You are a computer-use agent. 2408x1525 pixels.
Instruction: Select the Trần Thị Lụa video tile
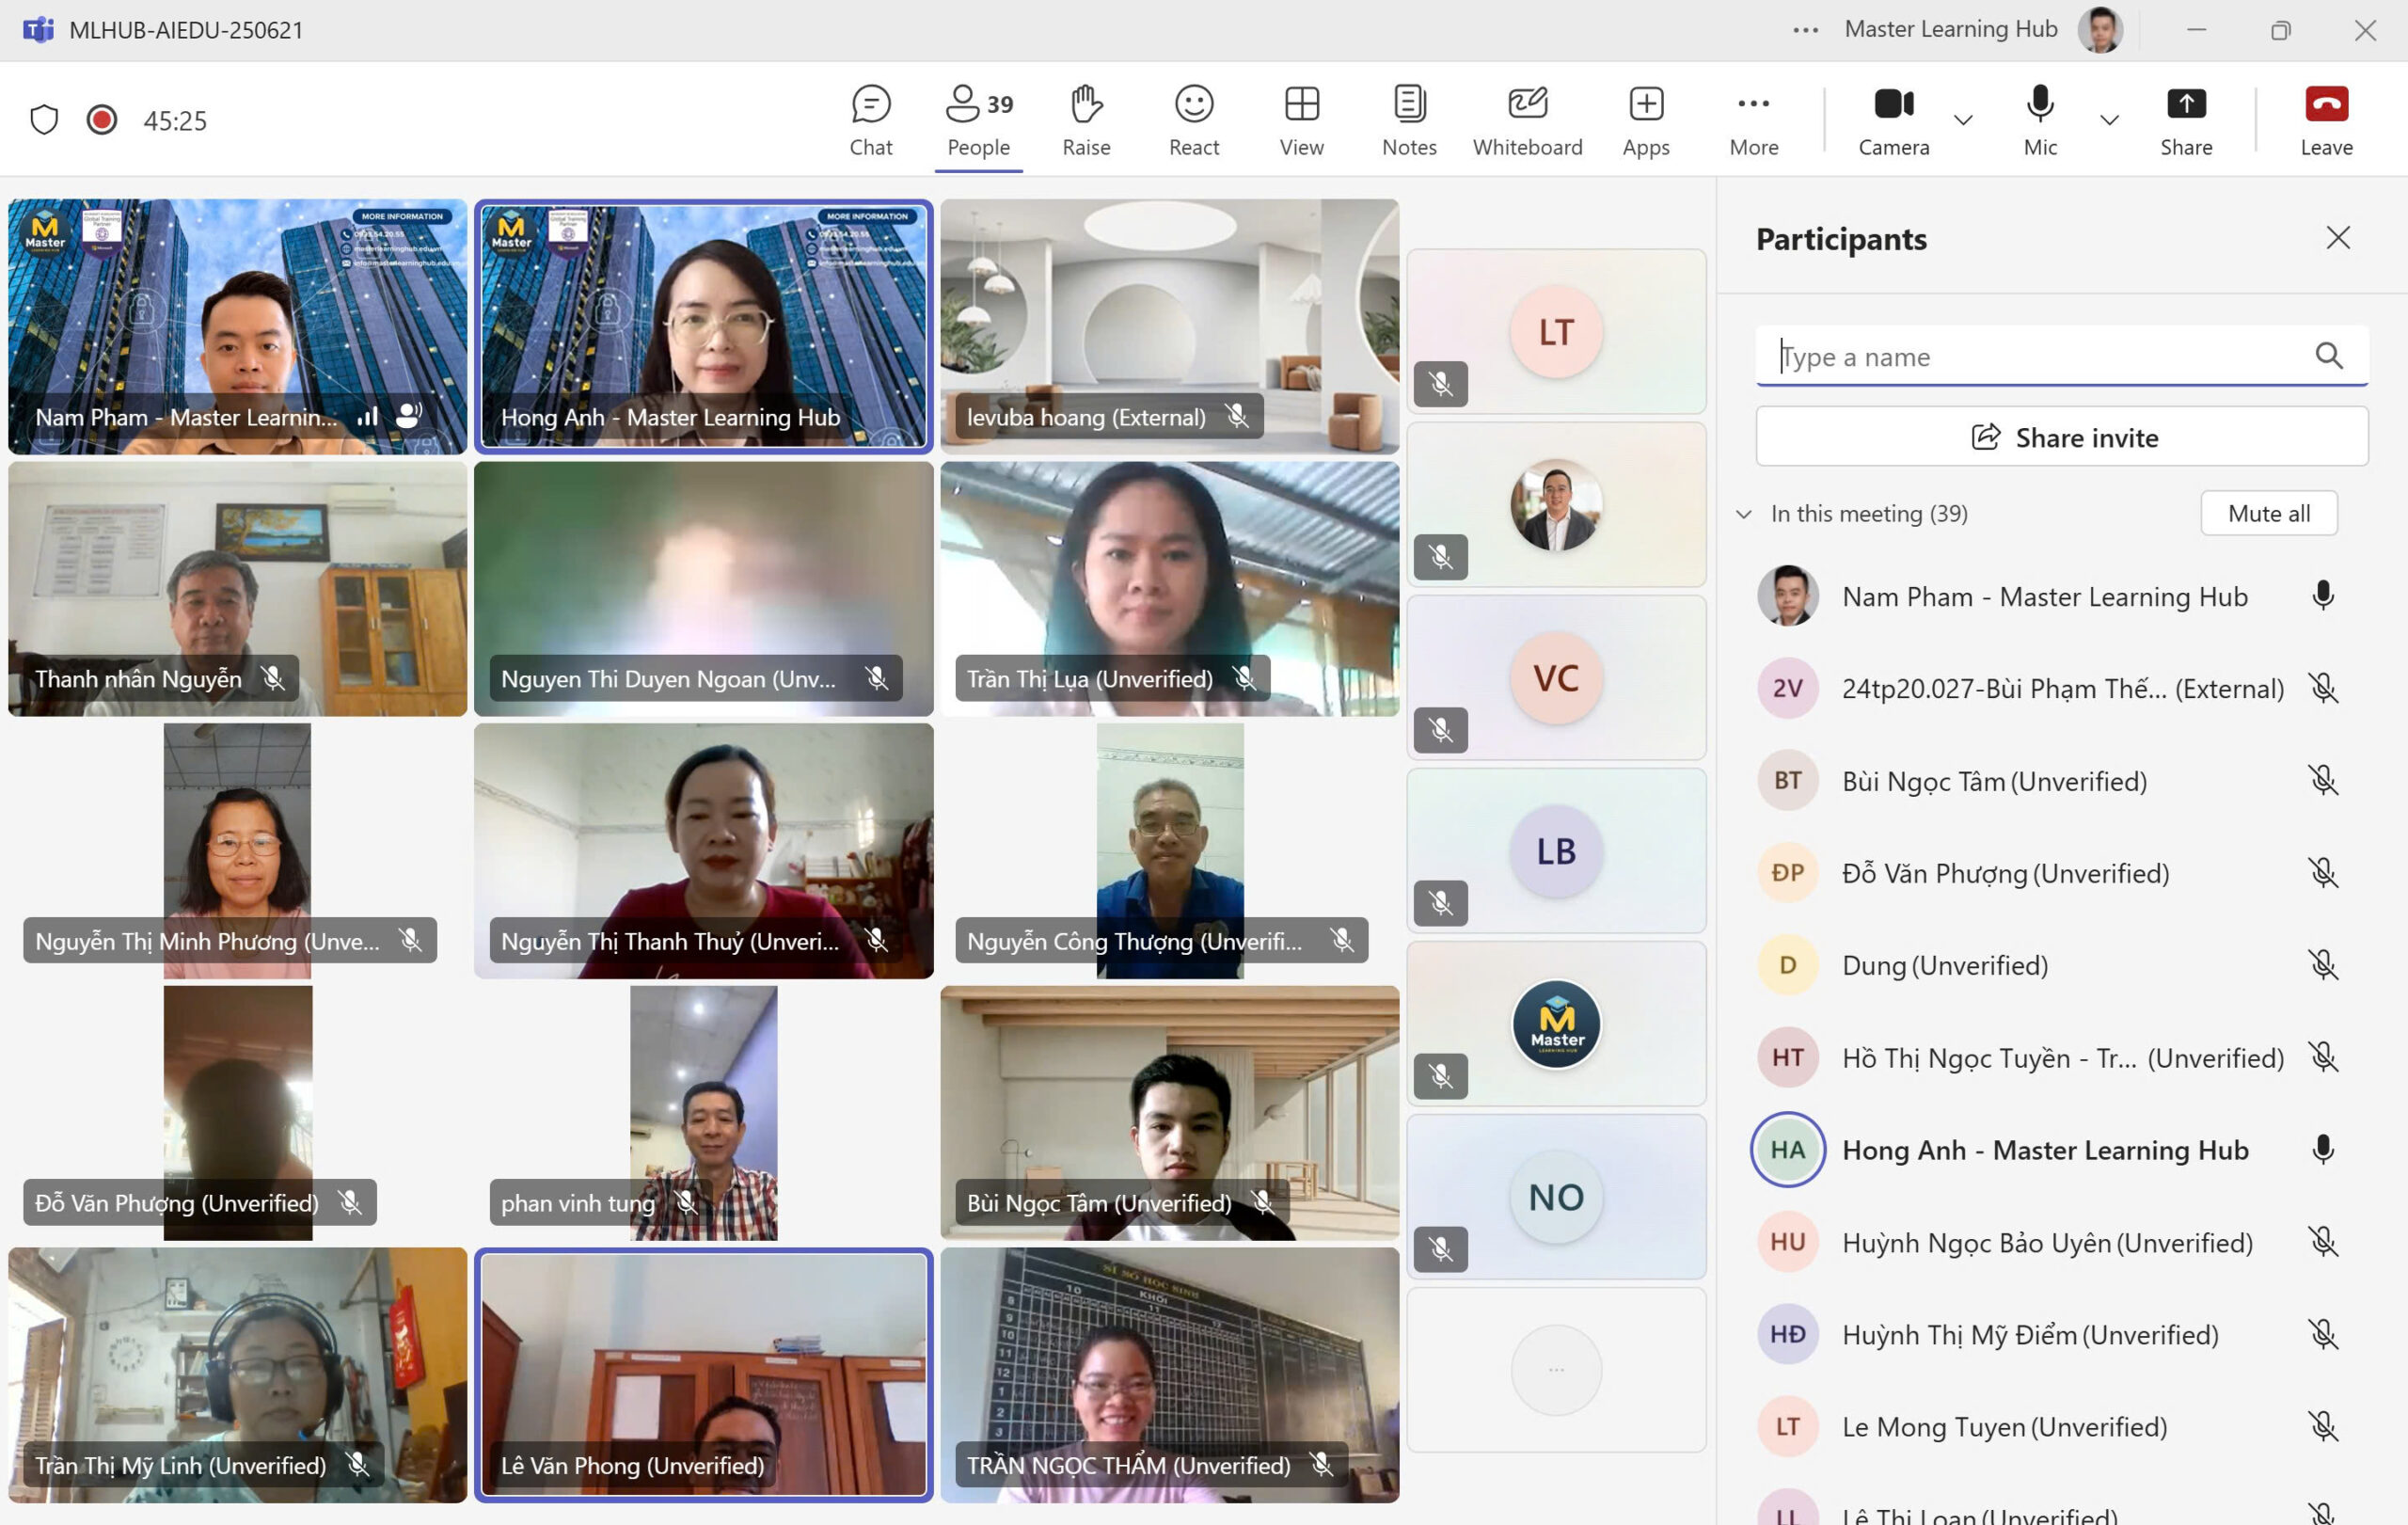point(1169,588)
